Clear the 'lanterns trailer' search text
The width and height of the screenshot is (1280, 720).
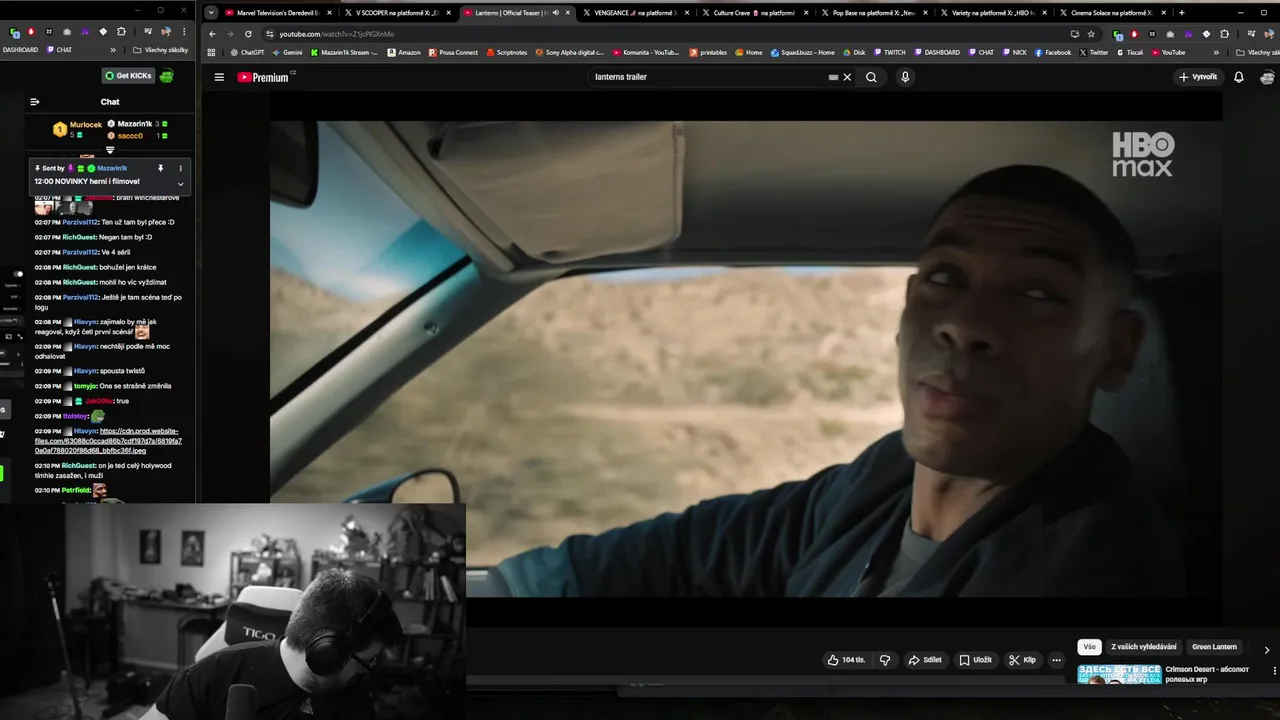pos(847,77)
